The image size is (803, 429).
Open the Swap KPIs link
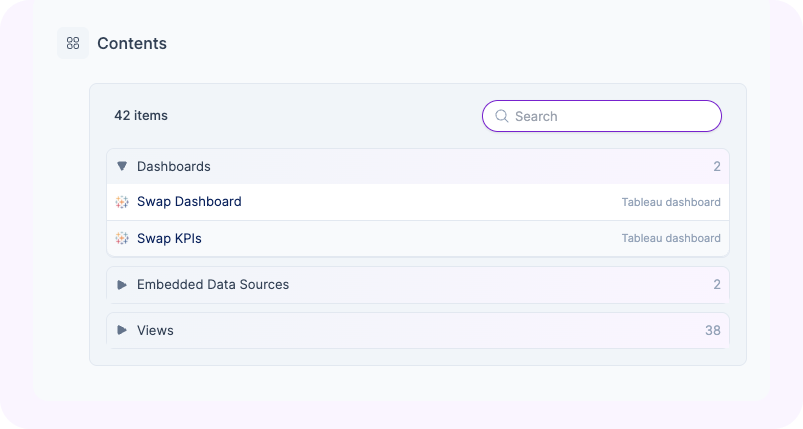click(x=169, y=238)
